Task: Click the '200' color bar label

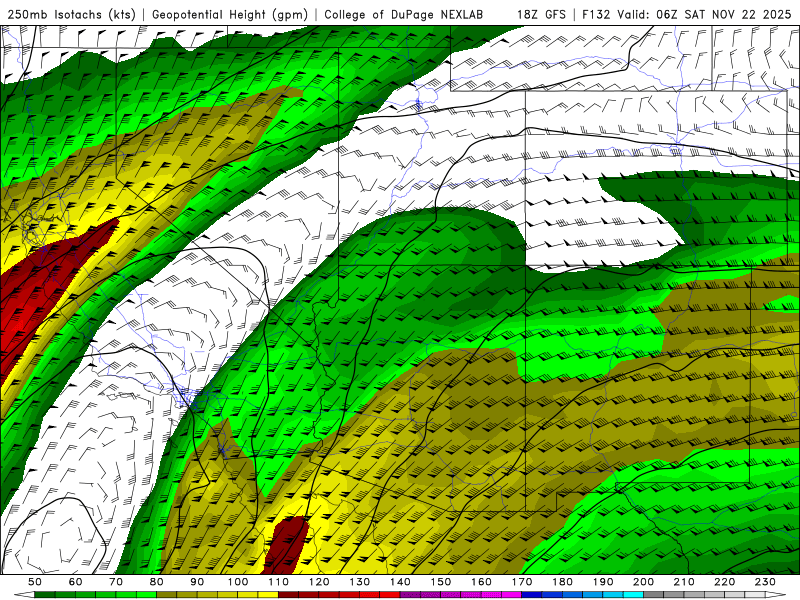Action: click(643, 582)
